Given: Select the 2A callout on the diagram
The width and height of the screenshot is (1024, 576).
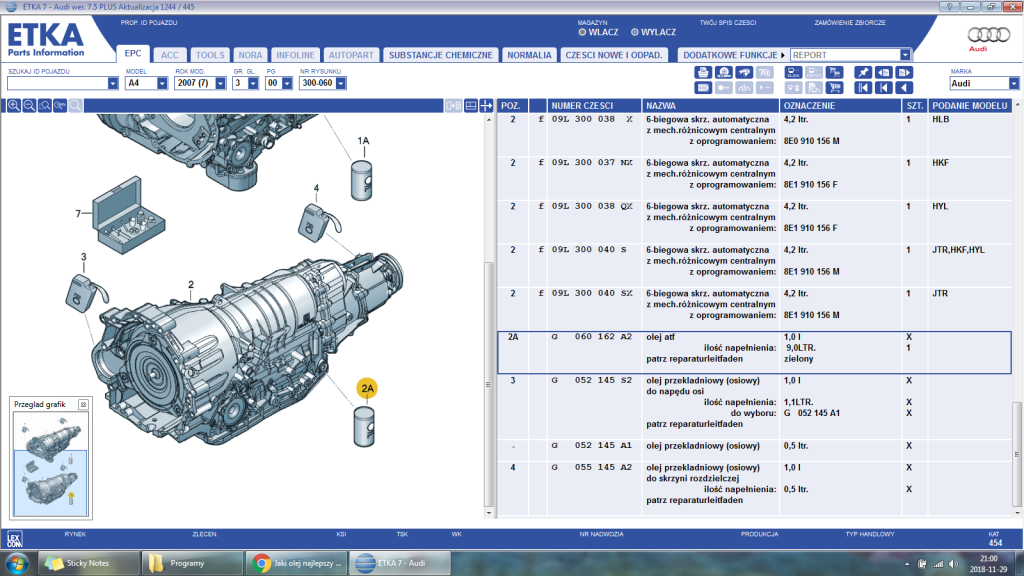Looking at the screenshot, I should 367,389.
